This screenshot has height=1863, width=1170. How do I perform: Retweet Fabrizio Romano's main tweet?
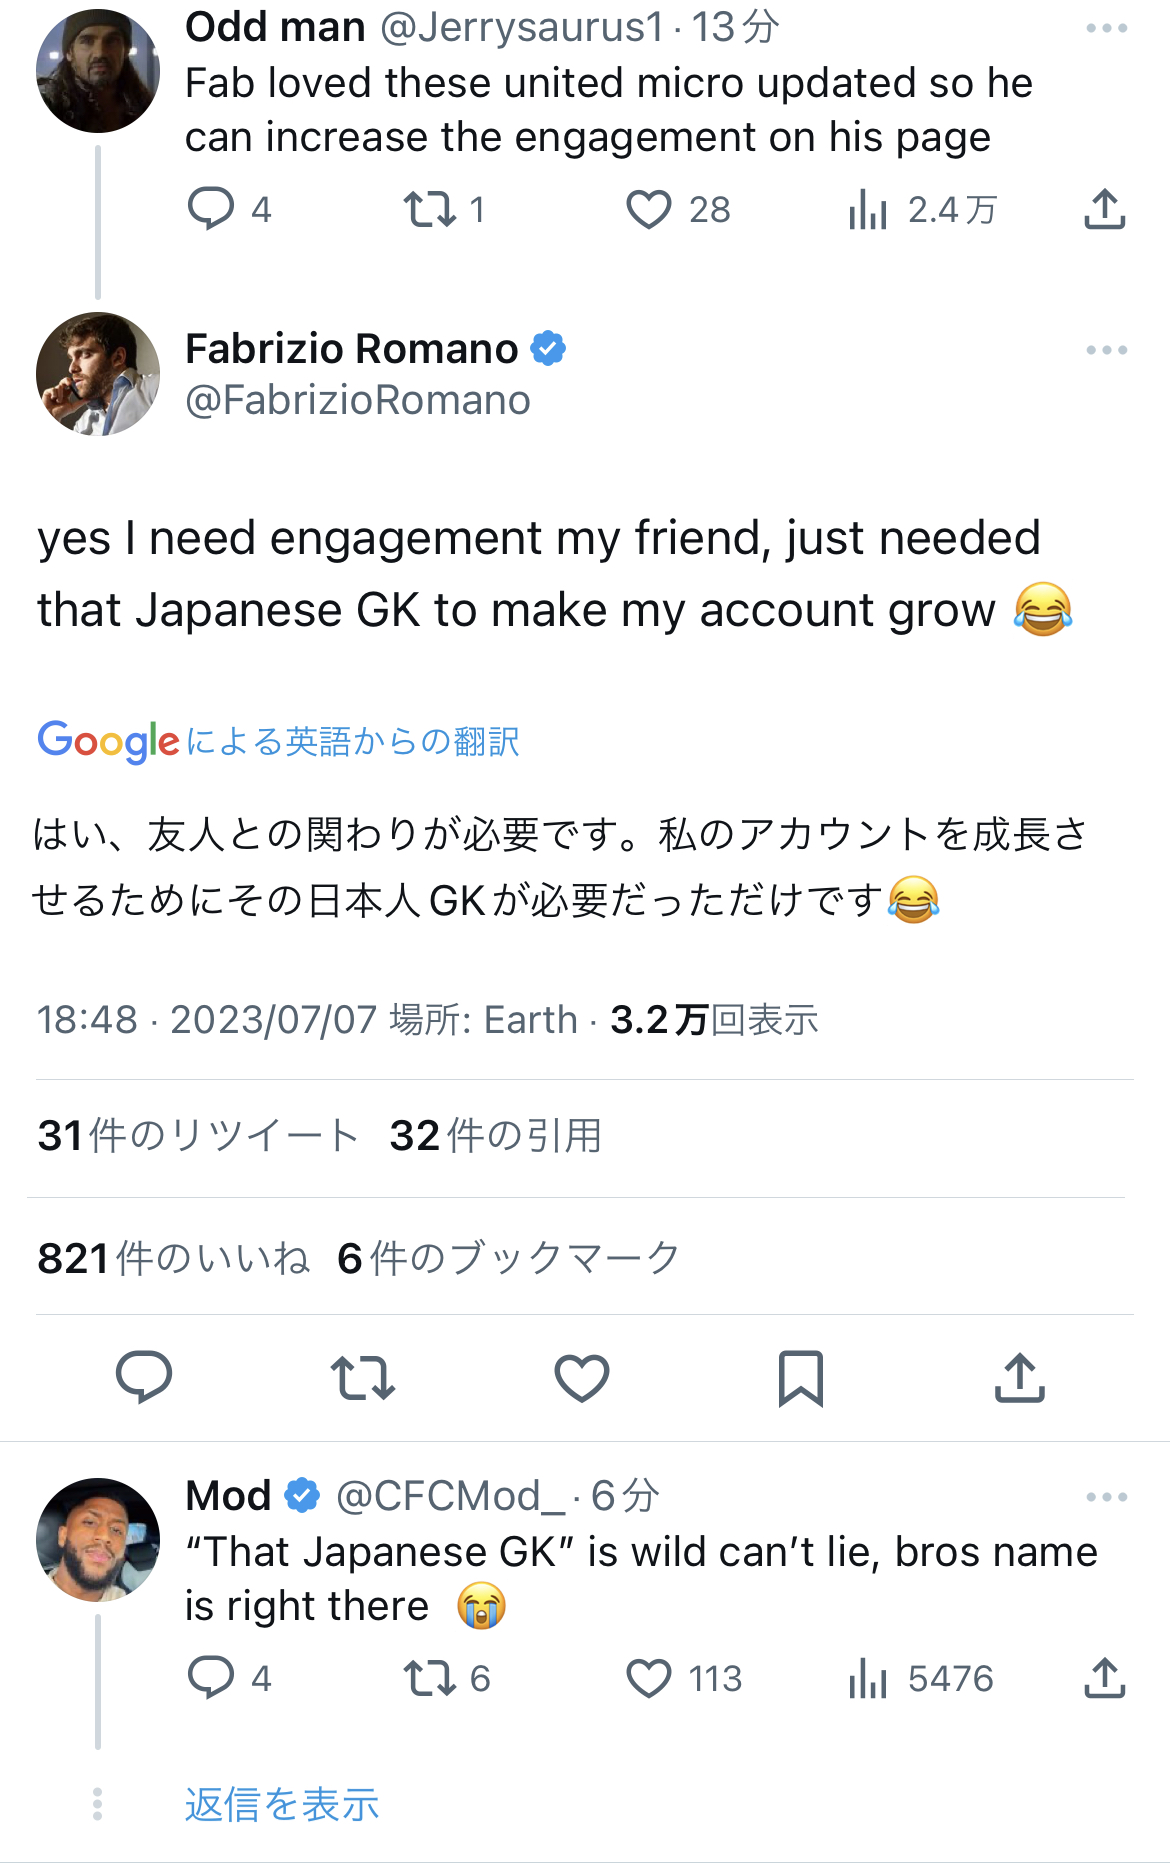coord(363,1378)
